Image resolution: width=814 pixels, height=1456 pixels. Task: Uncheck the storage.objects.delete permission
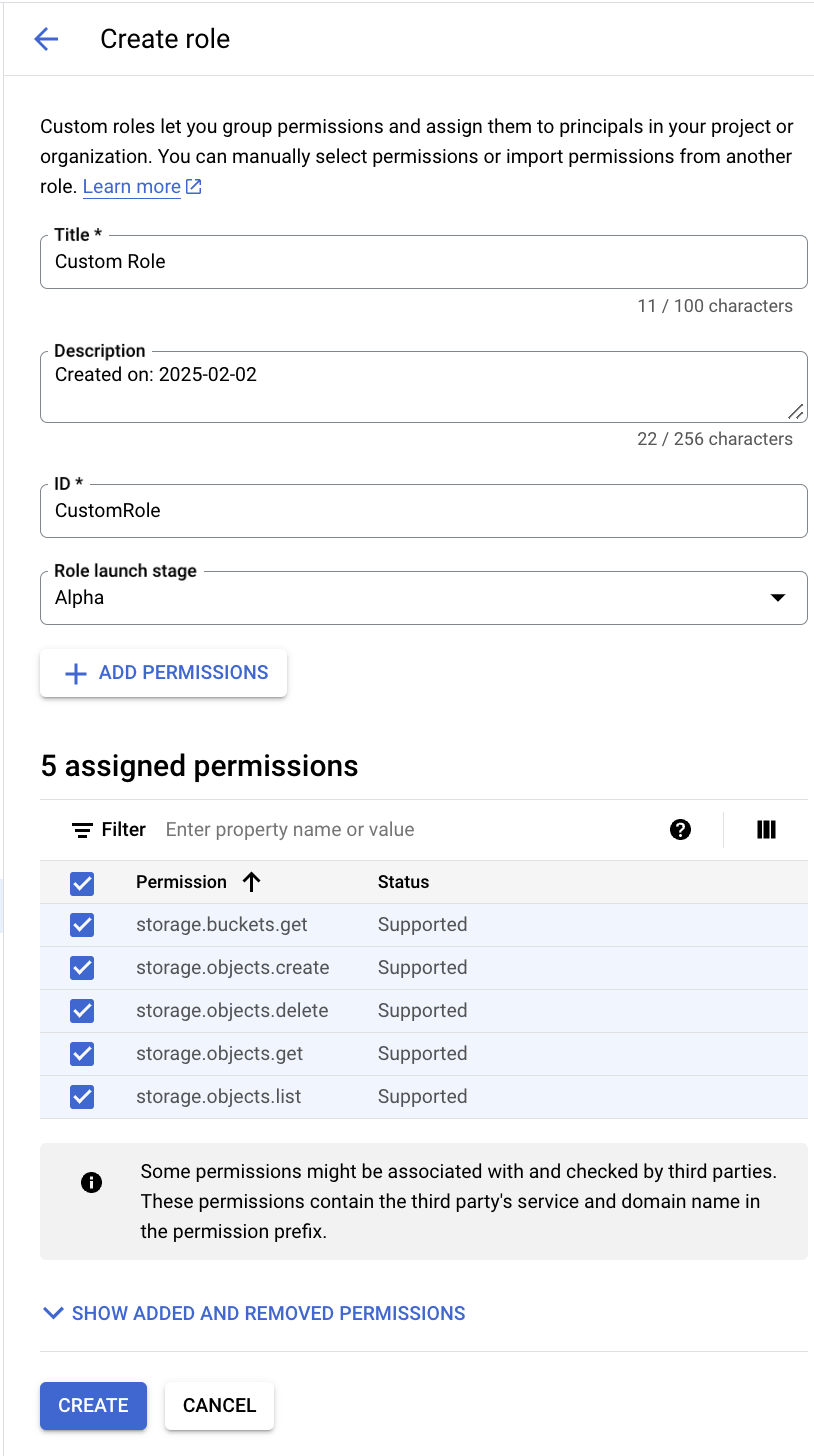click(x=82, y=1011)
